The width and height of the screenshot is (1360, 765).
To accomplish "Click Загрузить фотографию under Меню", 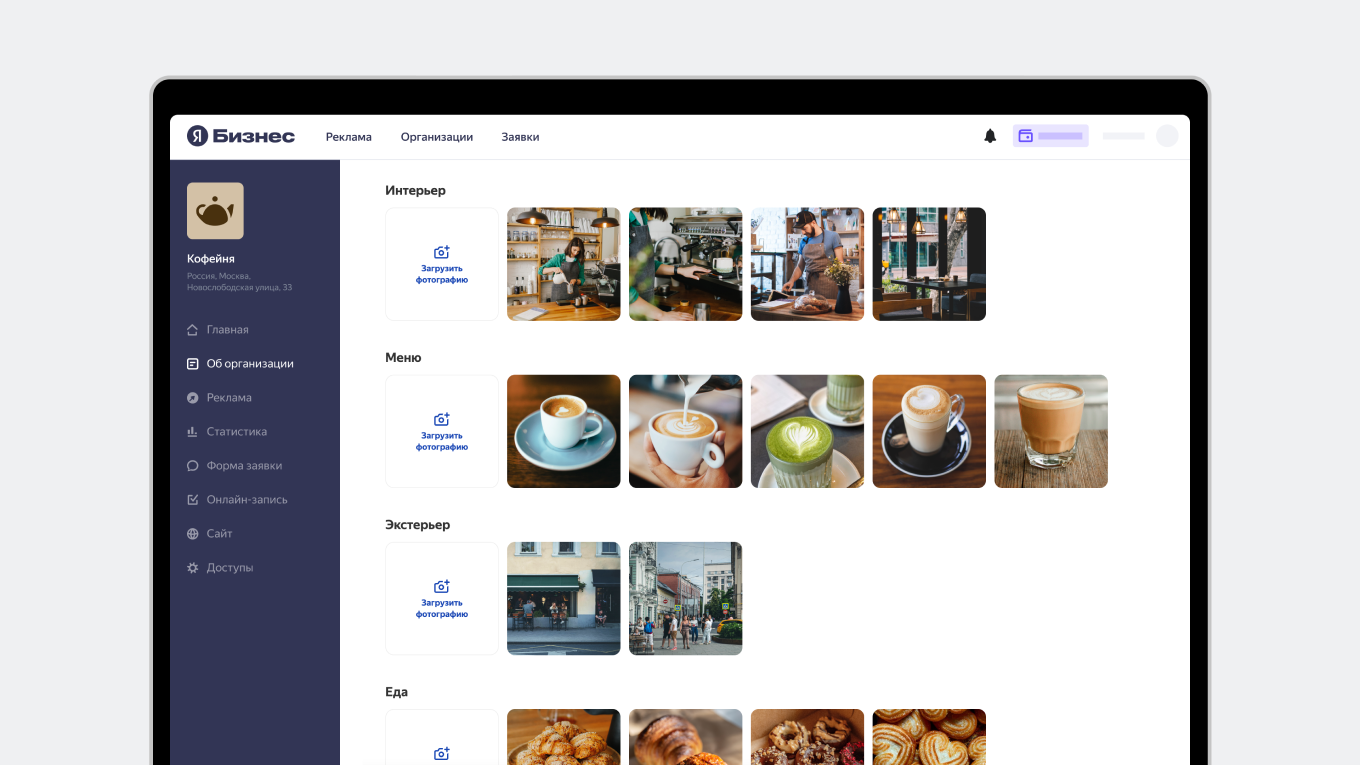I will click(442, 441).
